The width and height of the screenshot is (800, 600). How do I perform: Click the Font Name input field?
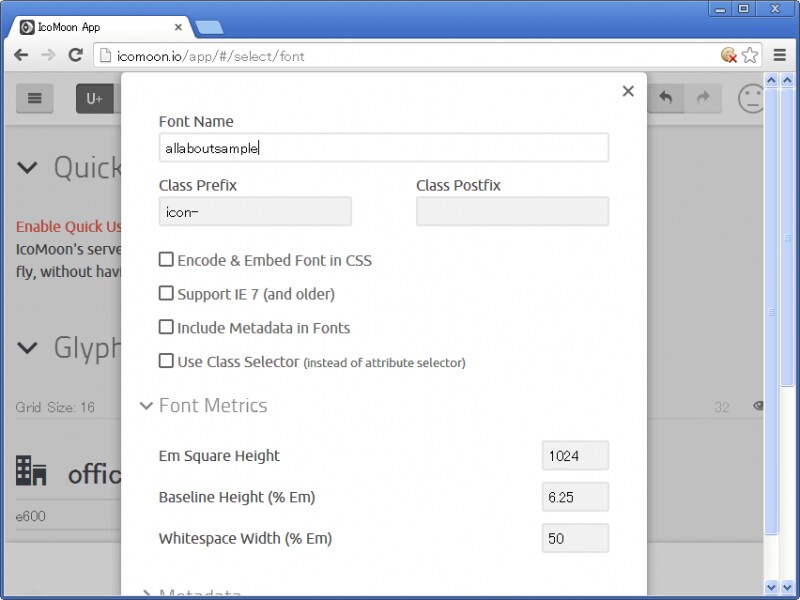point(384,148)
